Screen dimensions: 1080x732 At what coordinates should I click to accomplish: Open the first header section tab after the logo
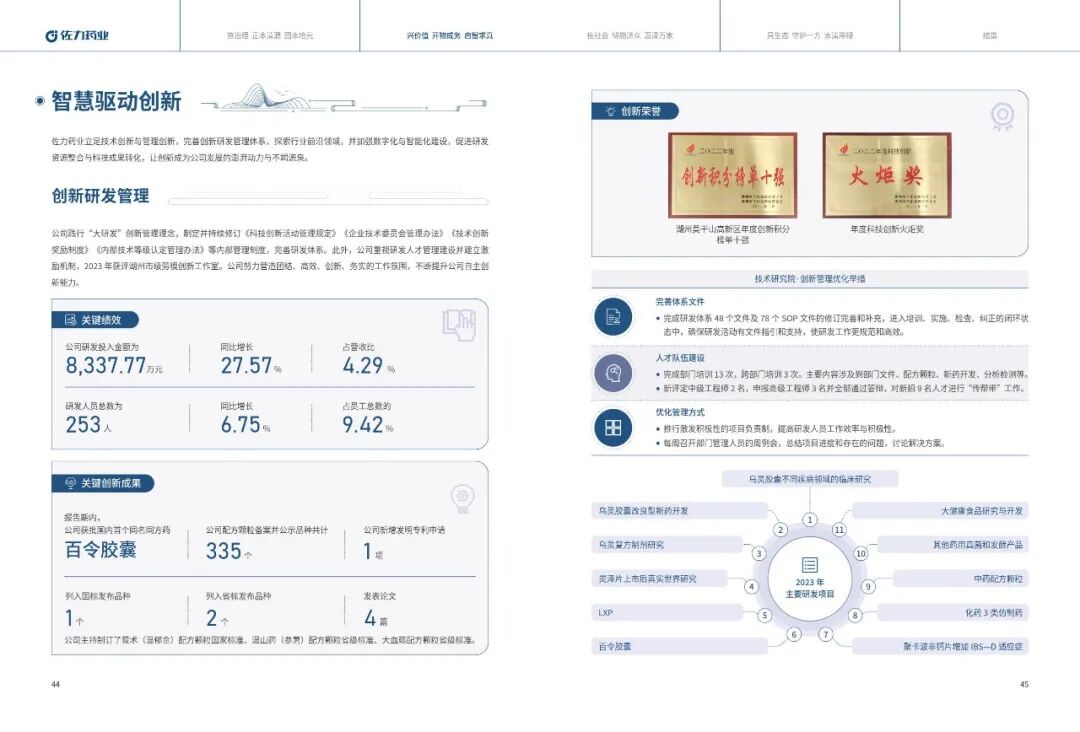[270, 35]
